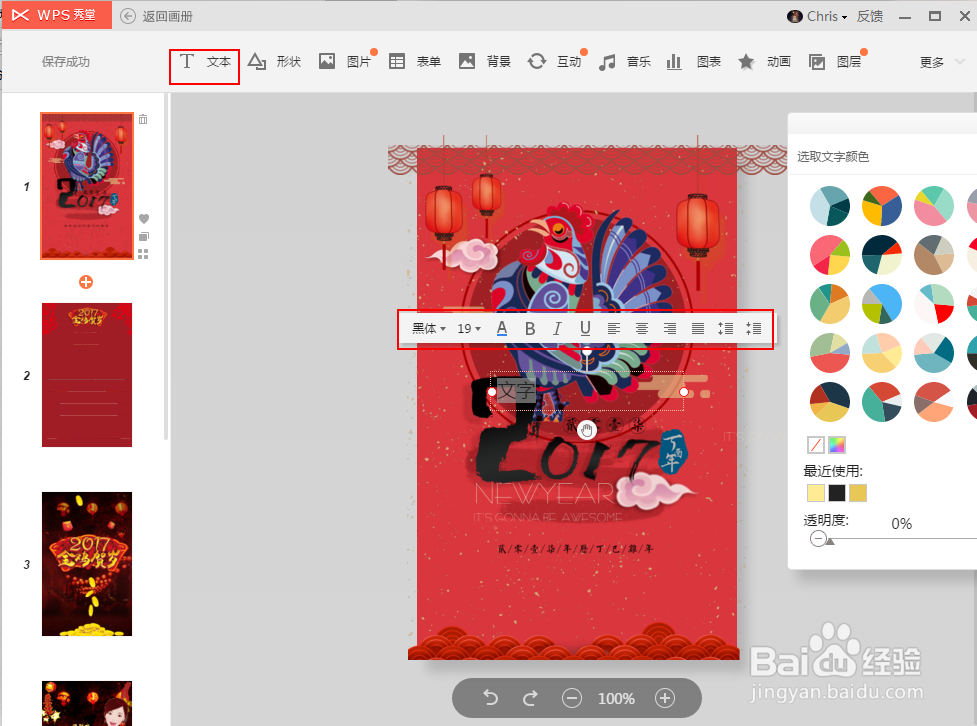The height and width of the screenshot is (726, 977).
Task: Add a new page with orange plus
Action: (86, 282)
